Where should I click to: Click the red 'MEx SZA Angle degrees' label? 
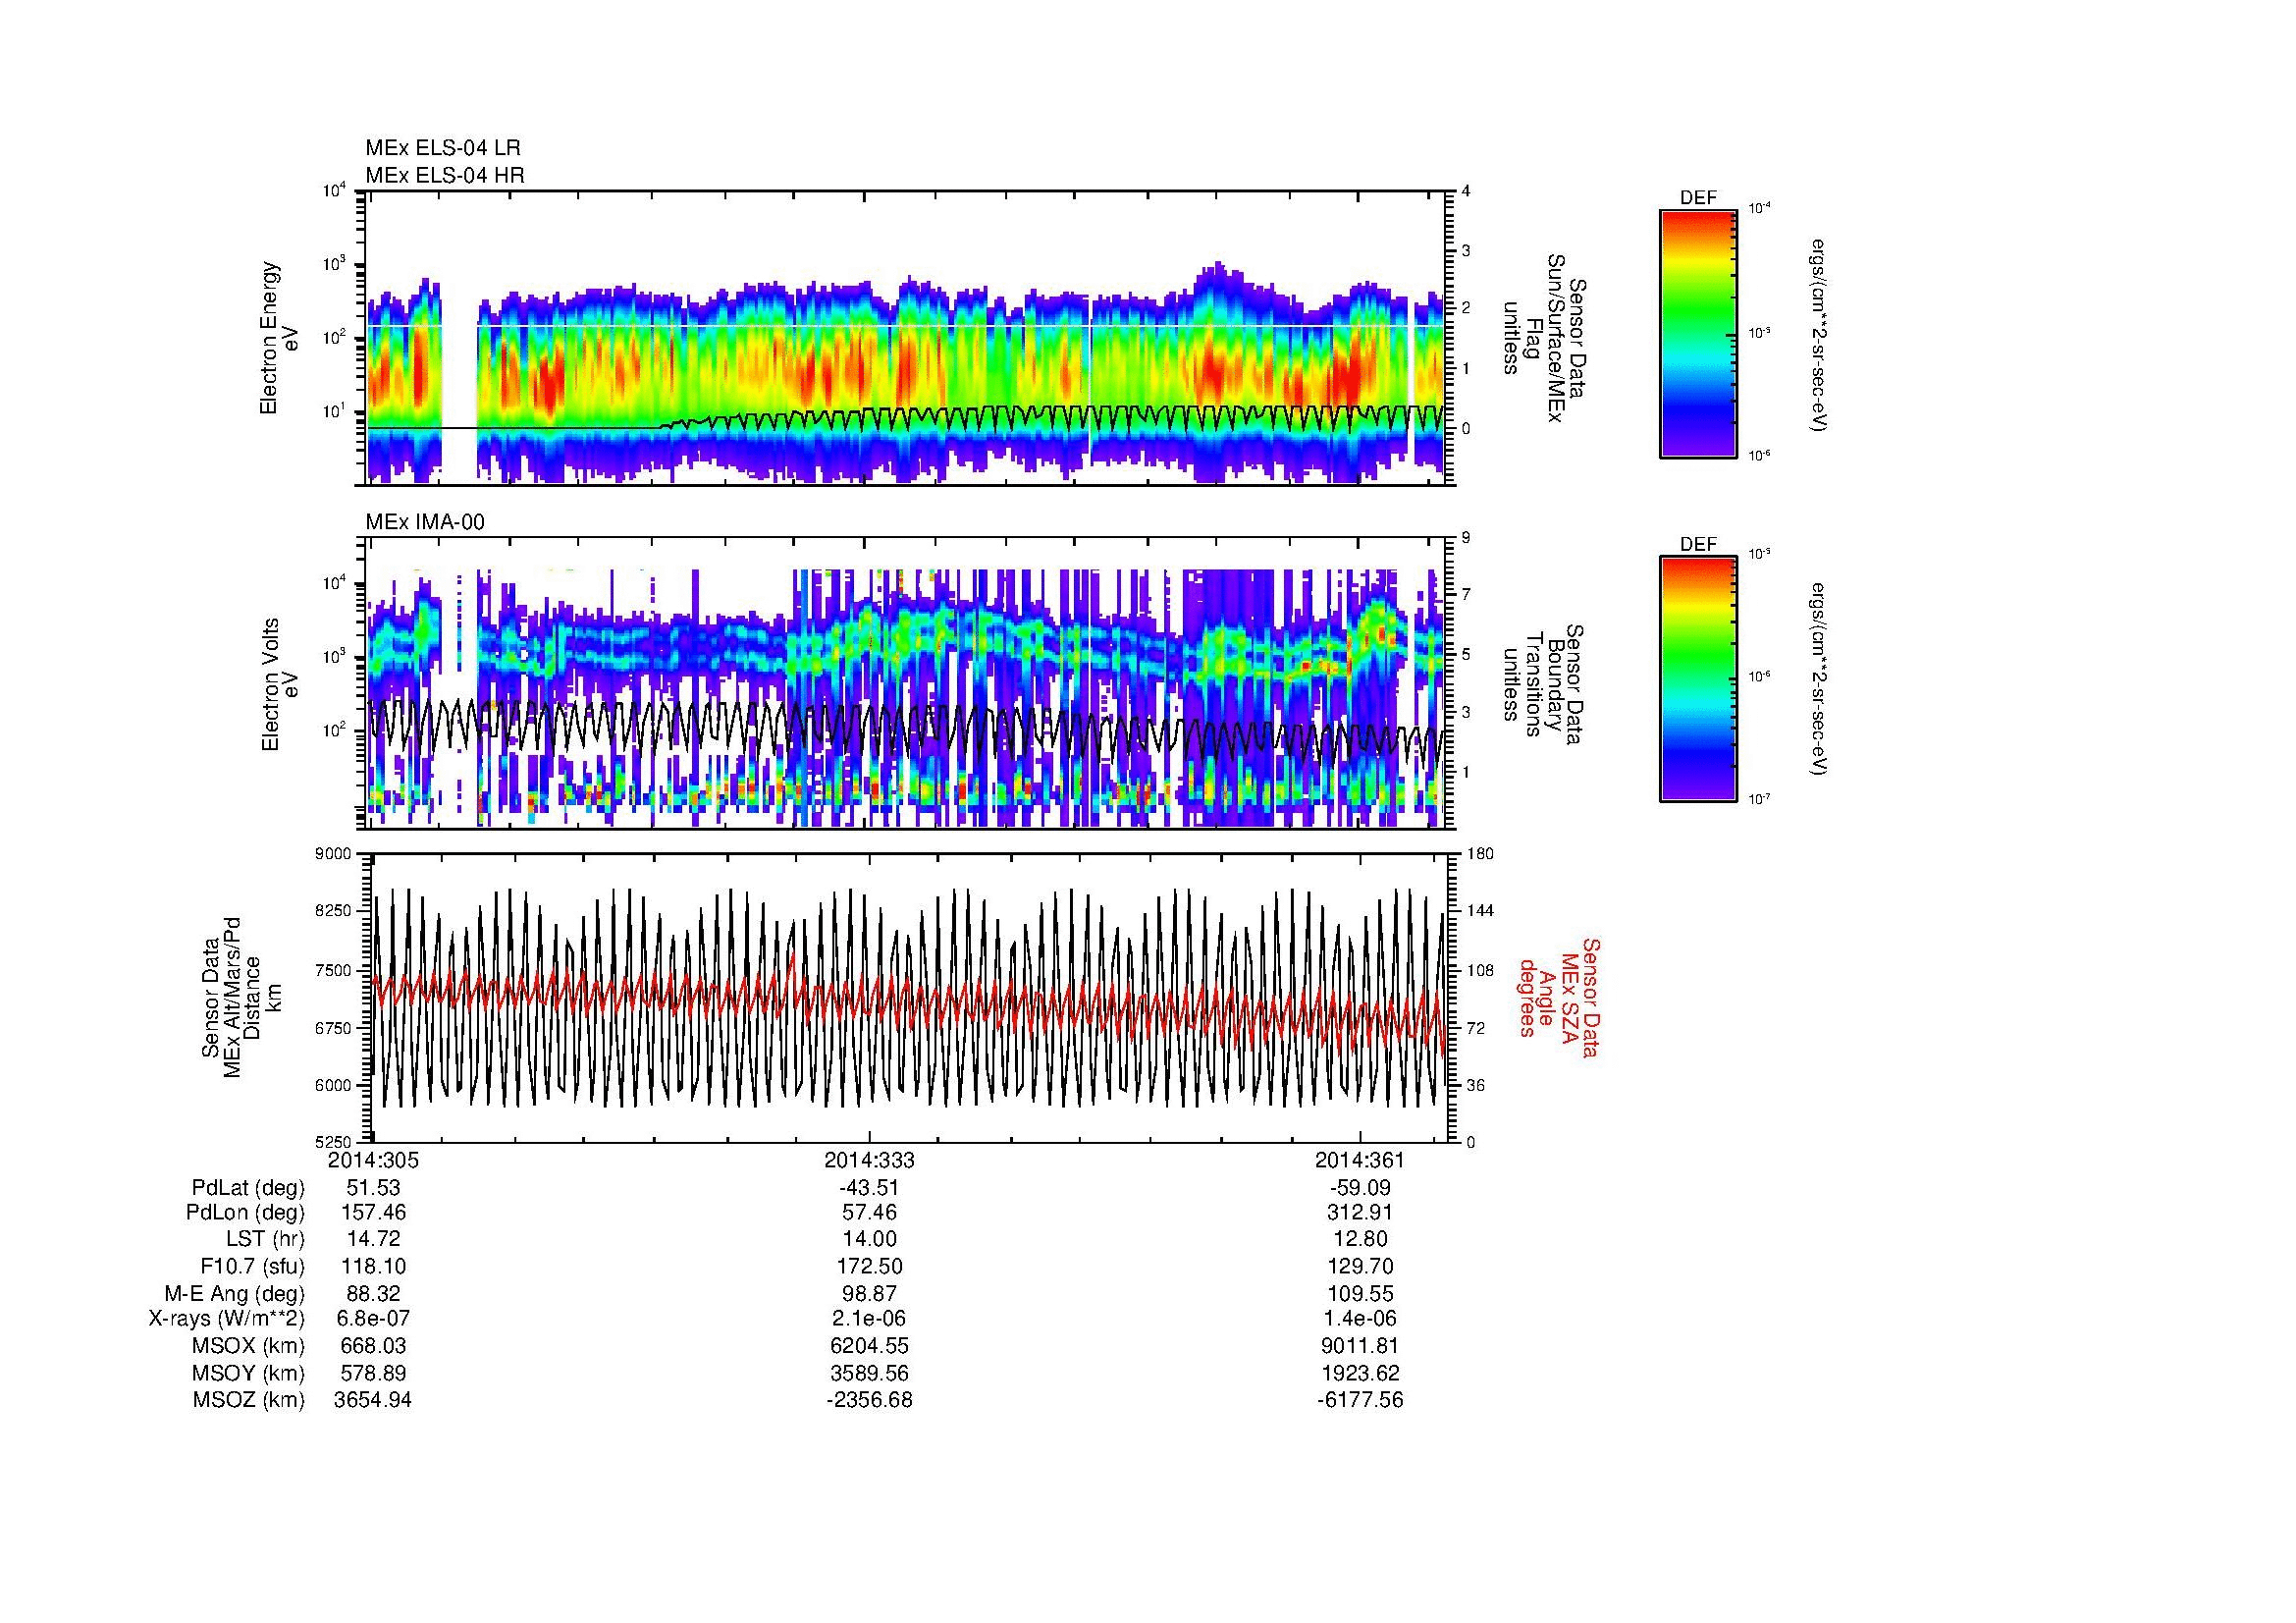(1559, 998)
